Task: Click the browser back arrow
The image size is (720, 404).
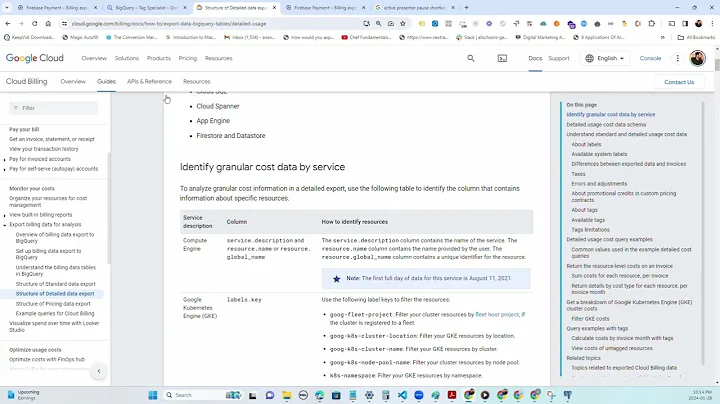Action: [8, 23]
